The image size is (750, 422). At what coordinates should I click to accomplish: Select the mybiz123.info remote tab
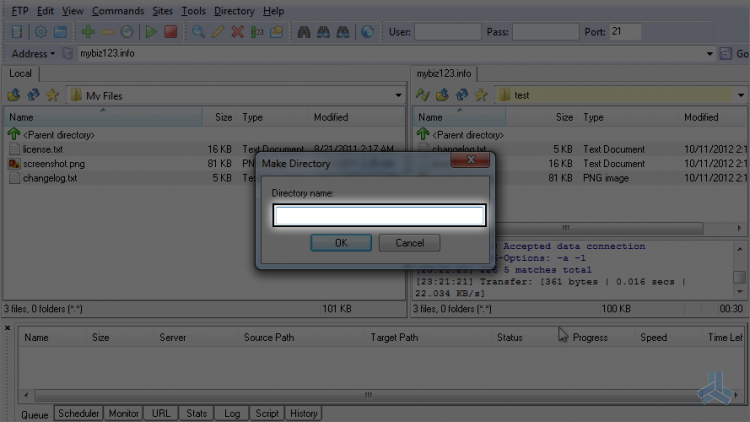[x=444, y=74]
